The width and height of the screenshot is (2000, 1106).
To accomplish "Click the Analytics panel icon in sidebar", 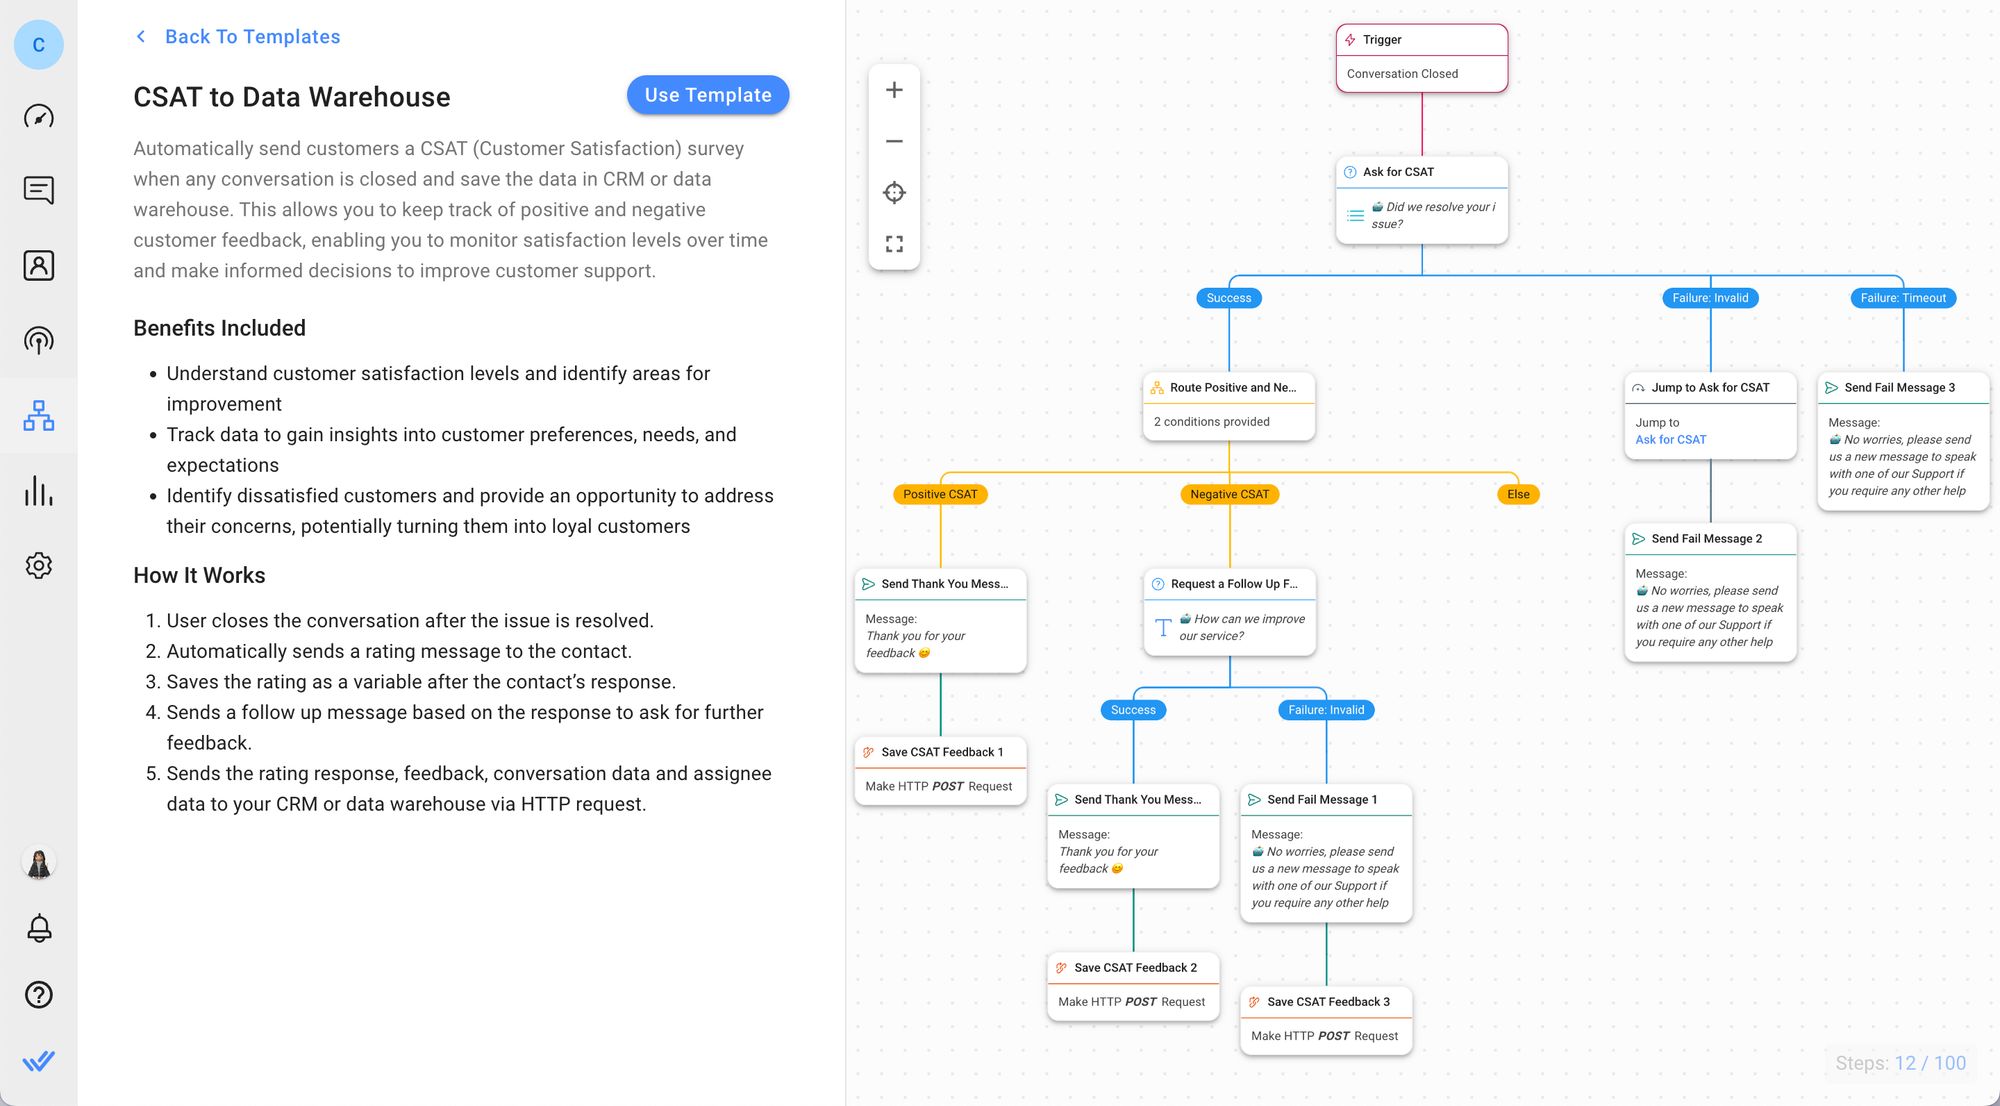I will tap(39, 488).
